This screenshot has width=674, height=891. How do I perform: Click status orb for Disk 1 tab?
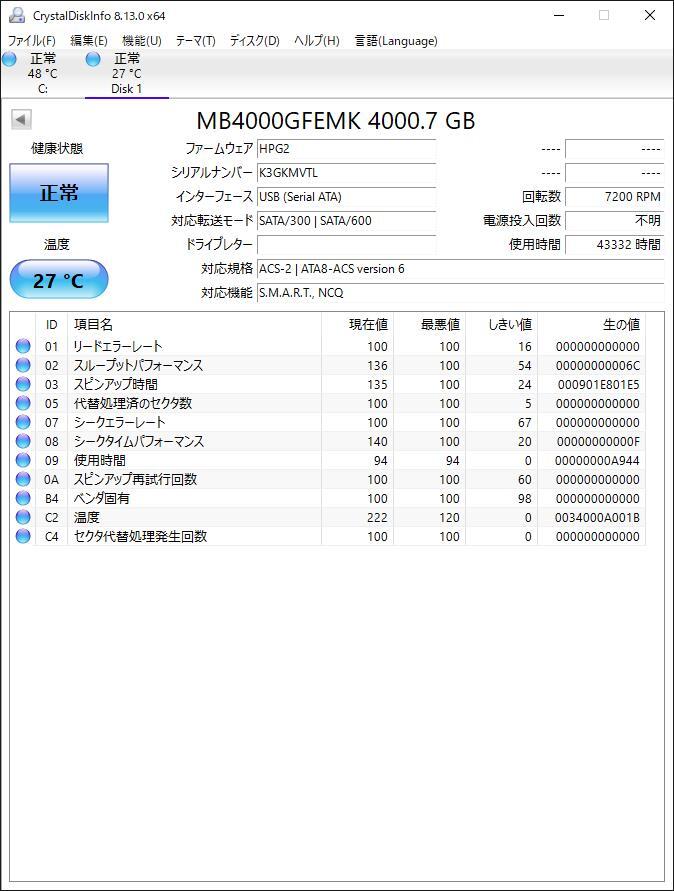[x=93, y=59]
